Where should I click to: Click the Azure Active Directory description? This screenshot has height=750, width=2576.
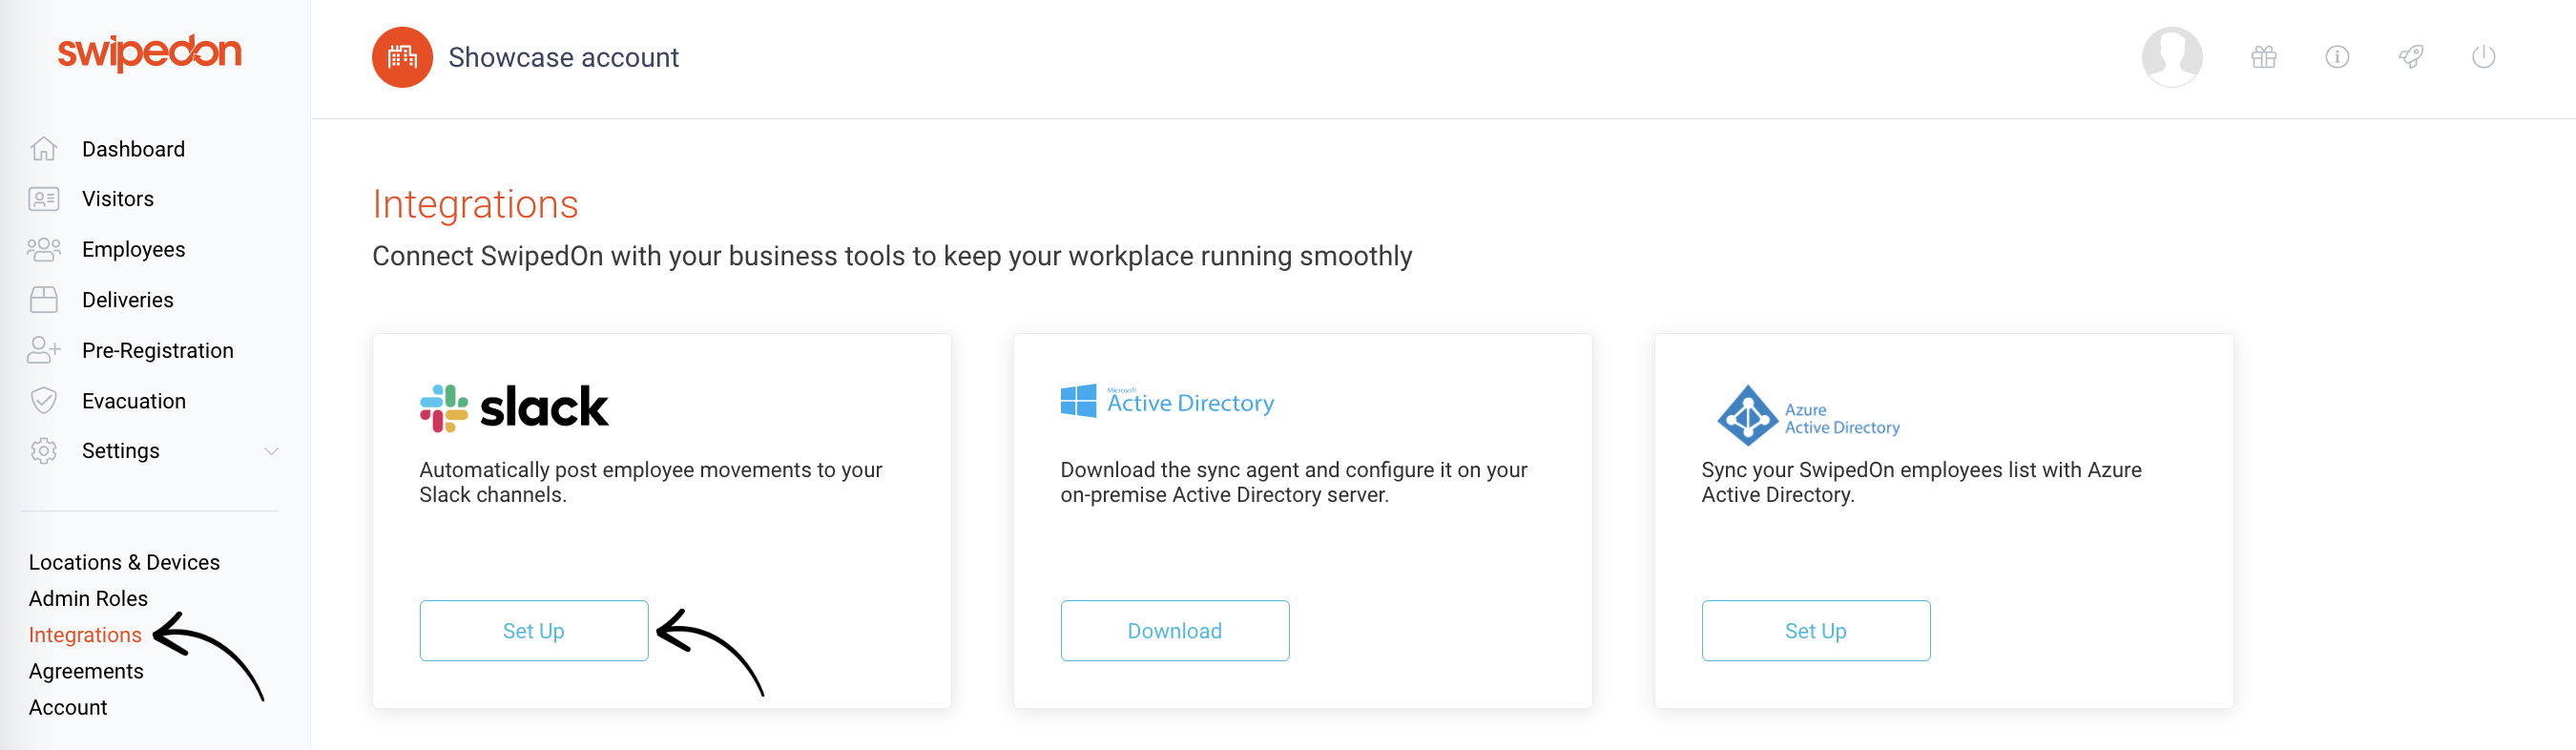1921,482
